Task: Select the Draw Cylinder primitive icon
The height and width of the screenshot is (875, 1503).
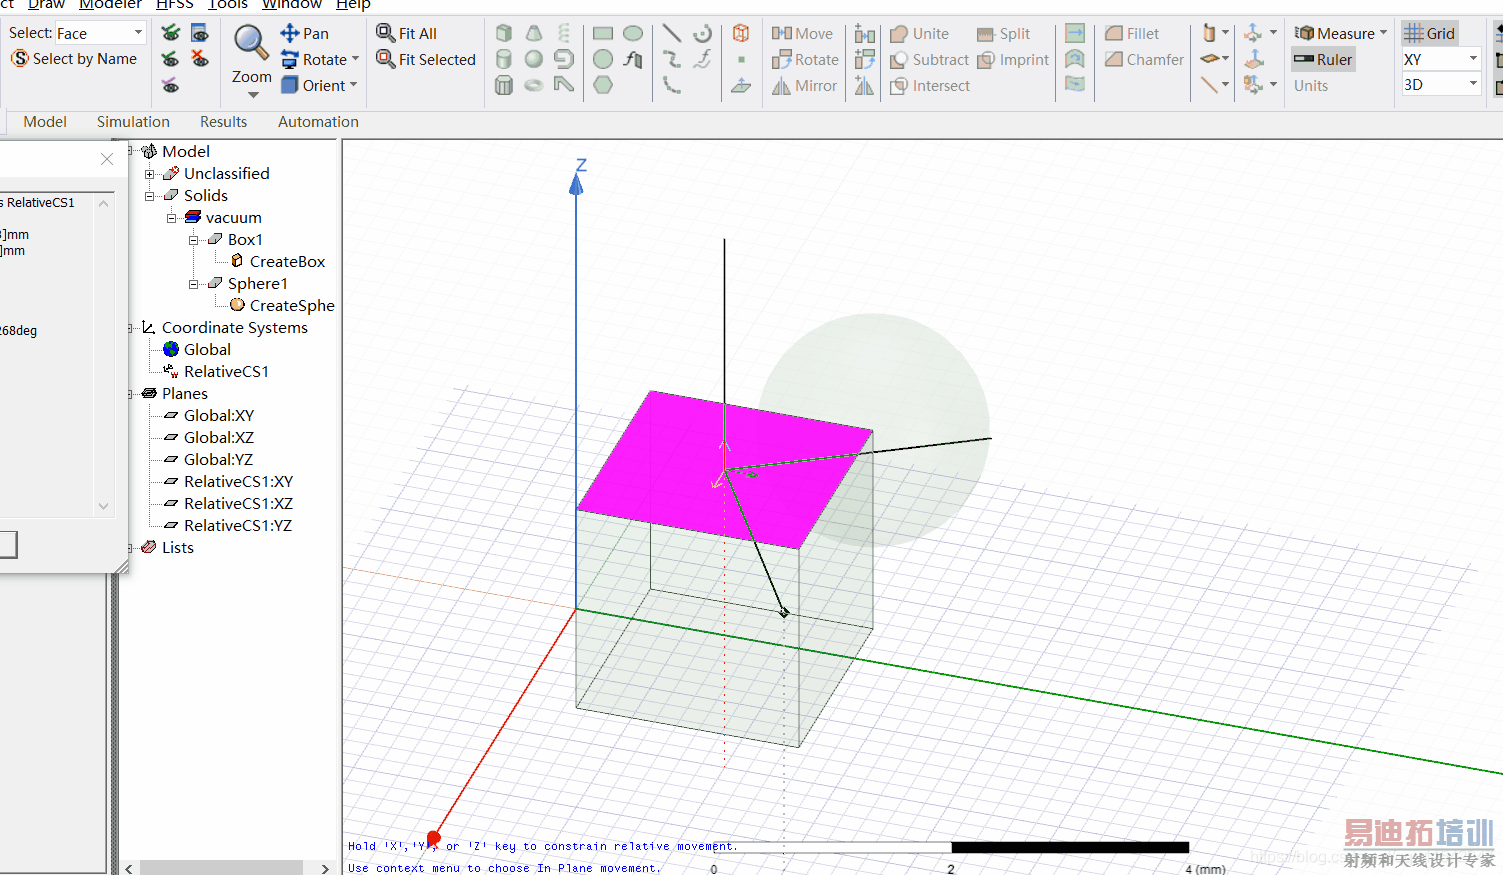Action: [504, 59]
